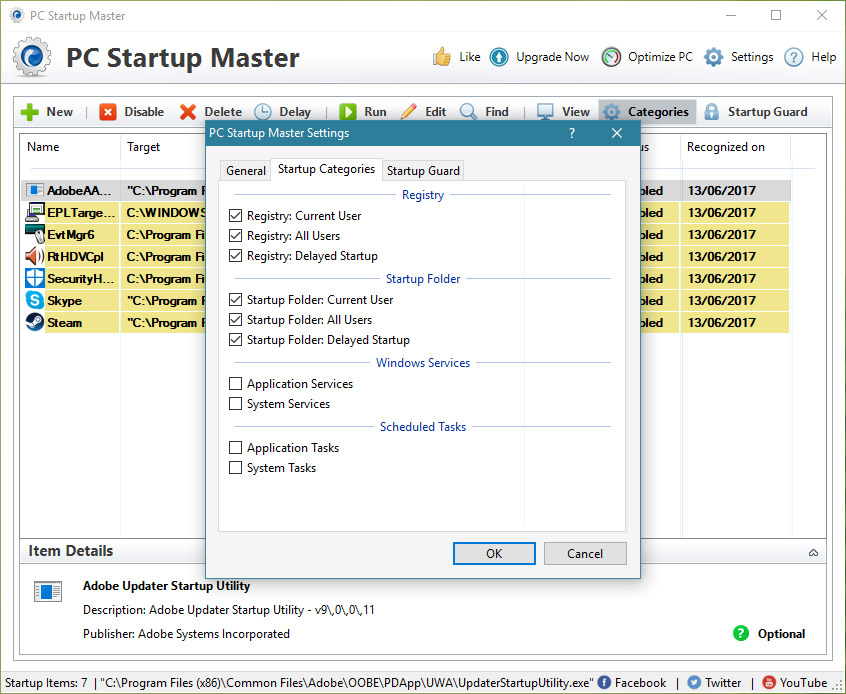Click the green plus New icon

pyautogui.click(x=30, y=112)
